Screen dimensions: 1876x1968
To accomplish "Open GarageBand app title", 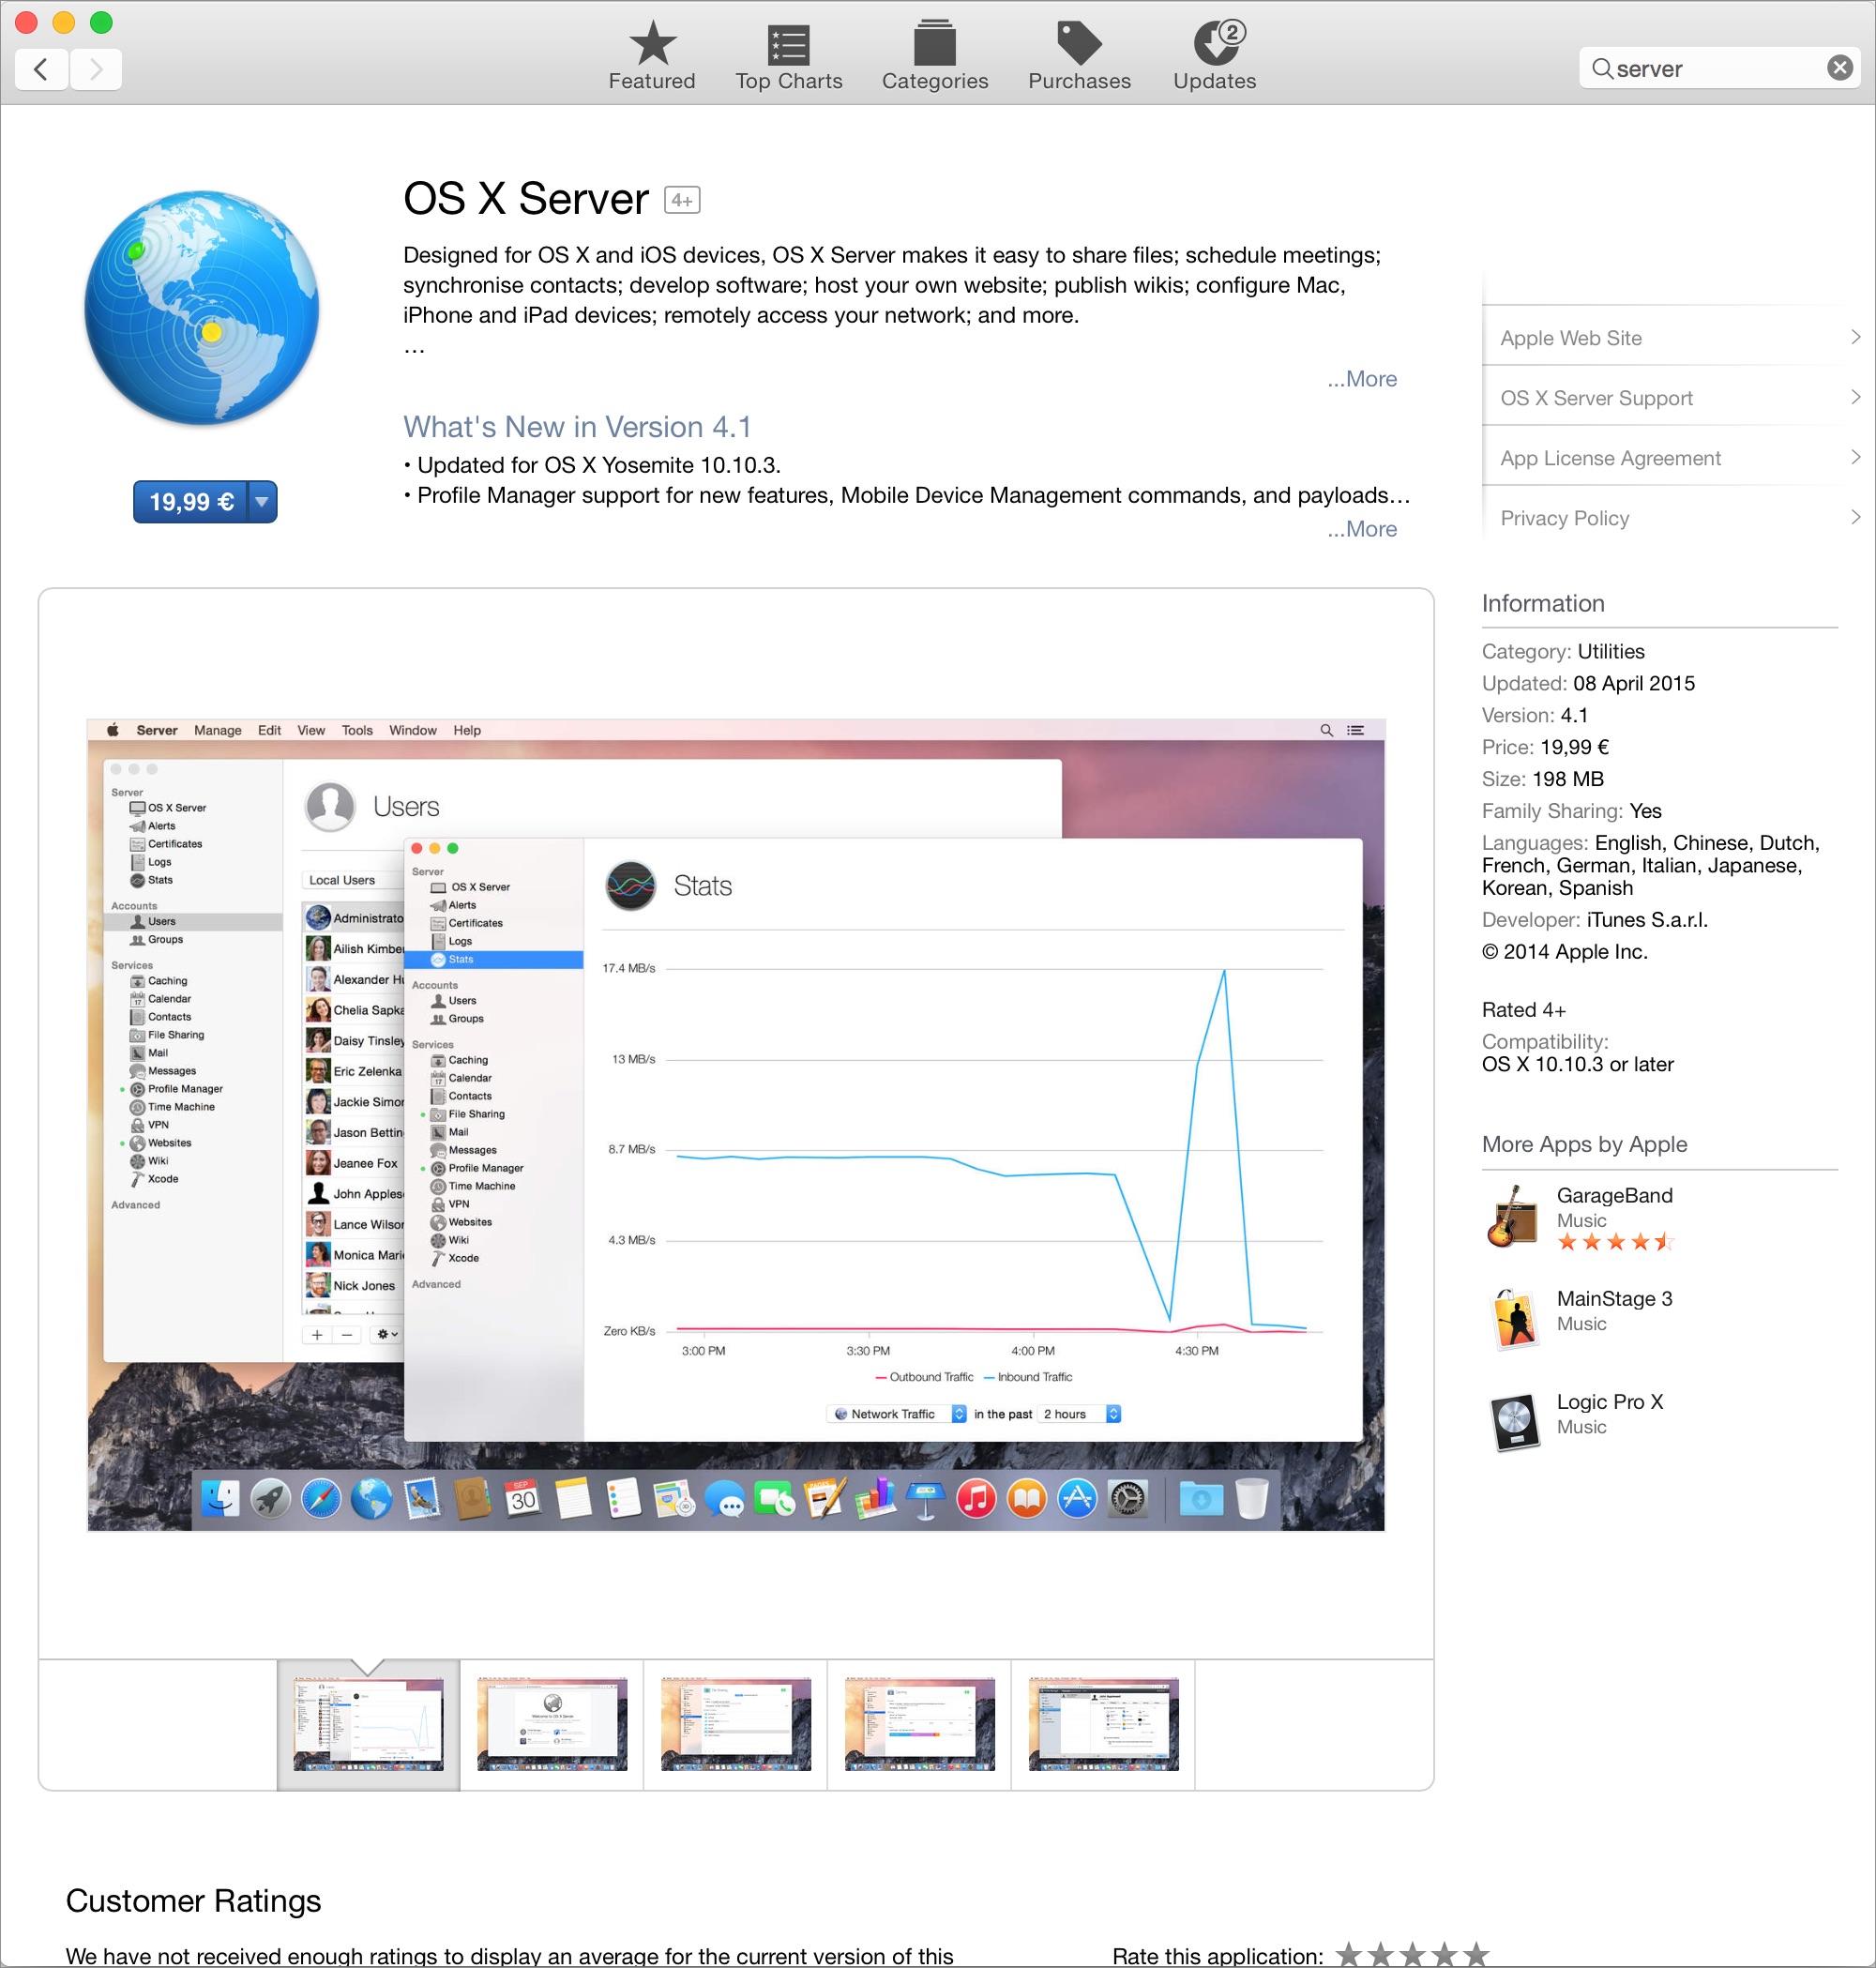I will tap(1614, 1195).
